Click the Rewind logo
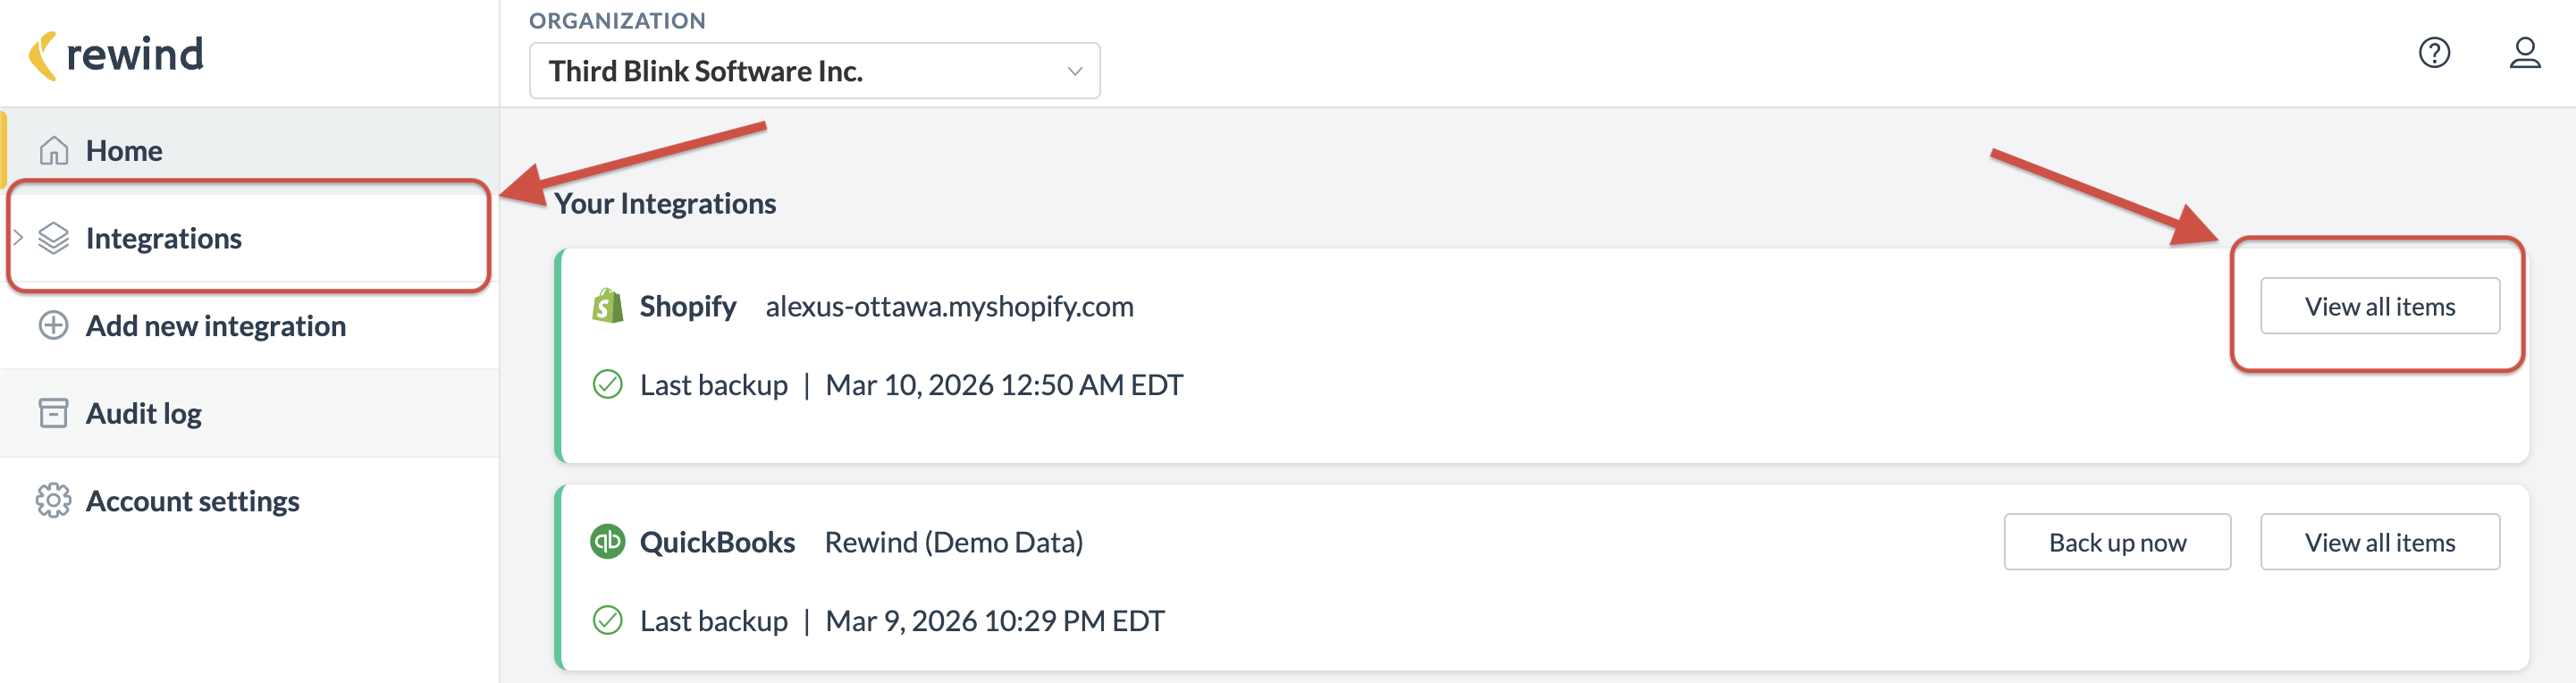 coord(117,54)
